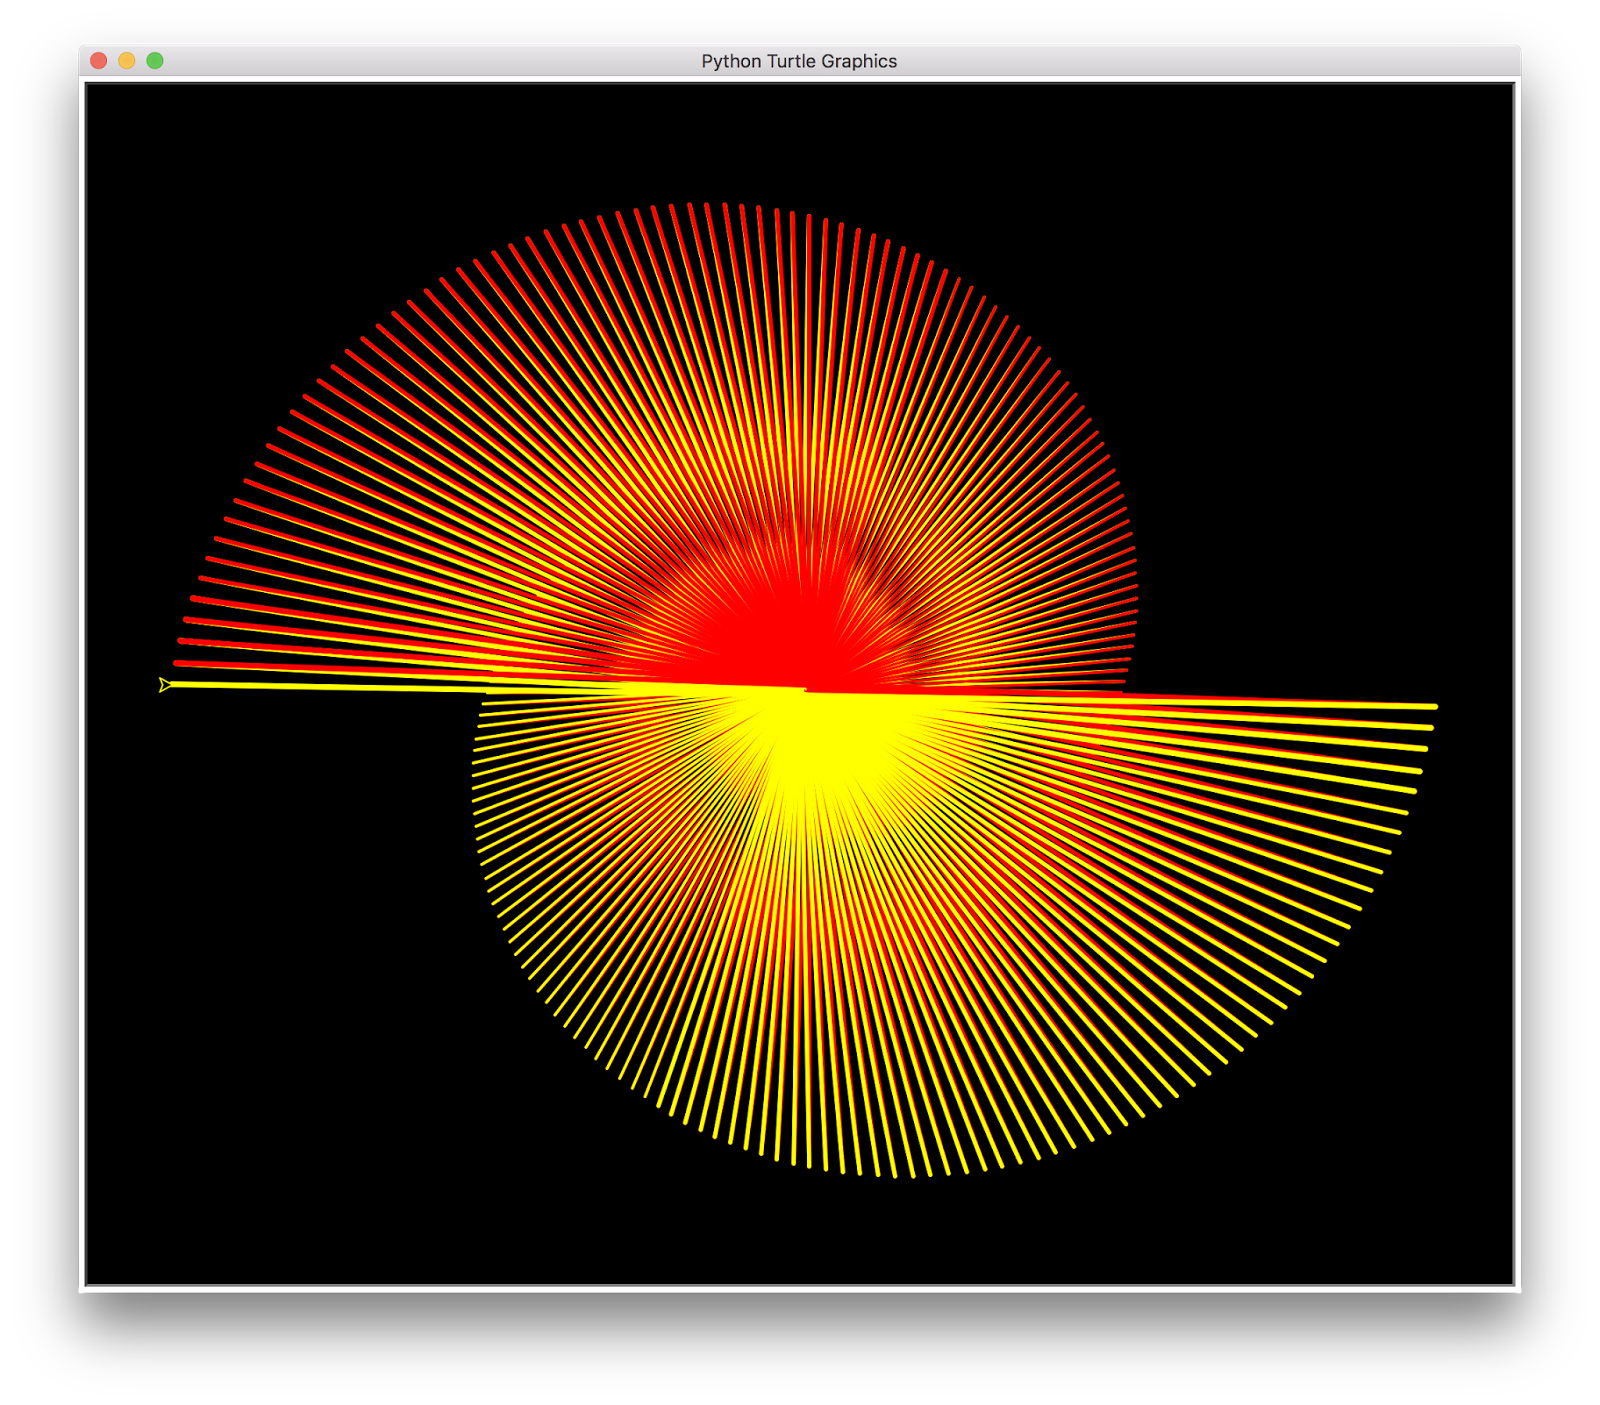Click the green zoom button in the title bar
Image resolution: width=1600 pixels, height=1405 pixels.
[153, 60]
